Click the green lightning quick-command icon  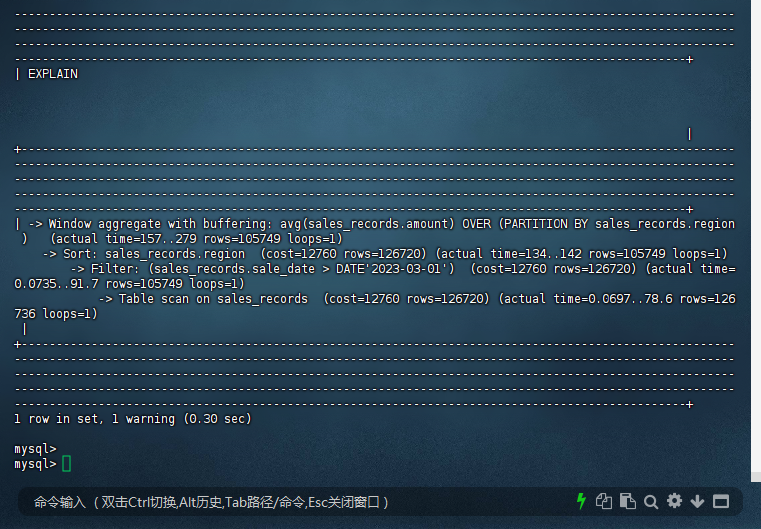pyautogui.click(x=581, y=501)
